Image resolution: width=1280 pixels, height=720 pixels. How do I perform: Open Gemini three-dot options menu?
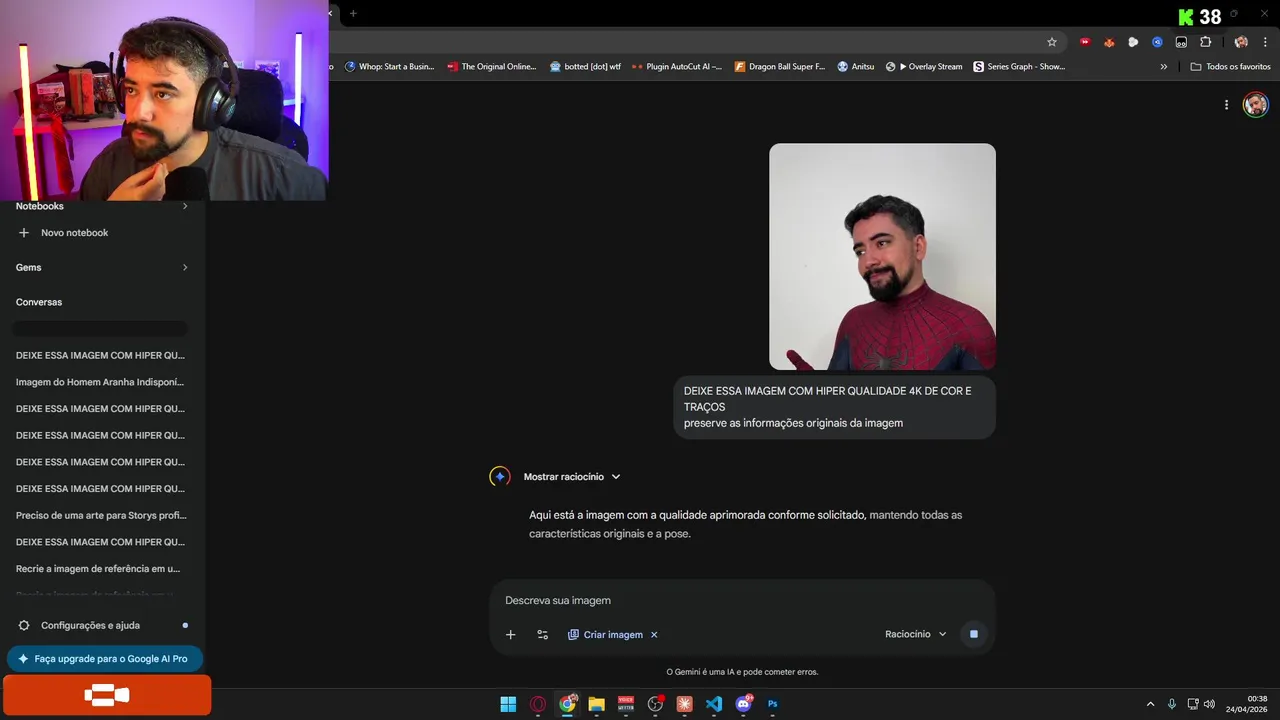coord(1226,105)
